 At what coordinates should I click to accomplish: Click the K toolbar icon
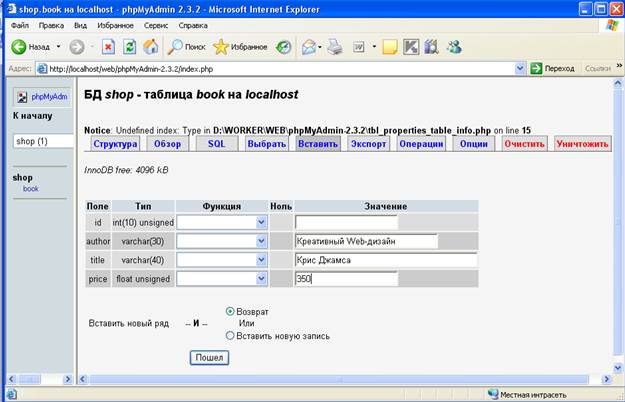[x=411, y=47]
